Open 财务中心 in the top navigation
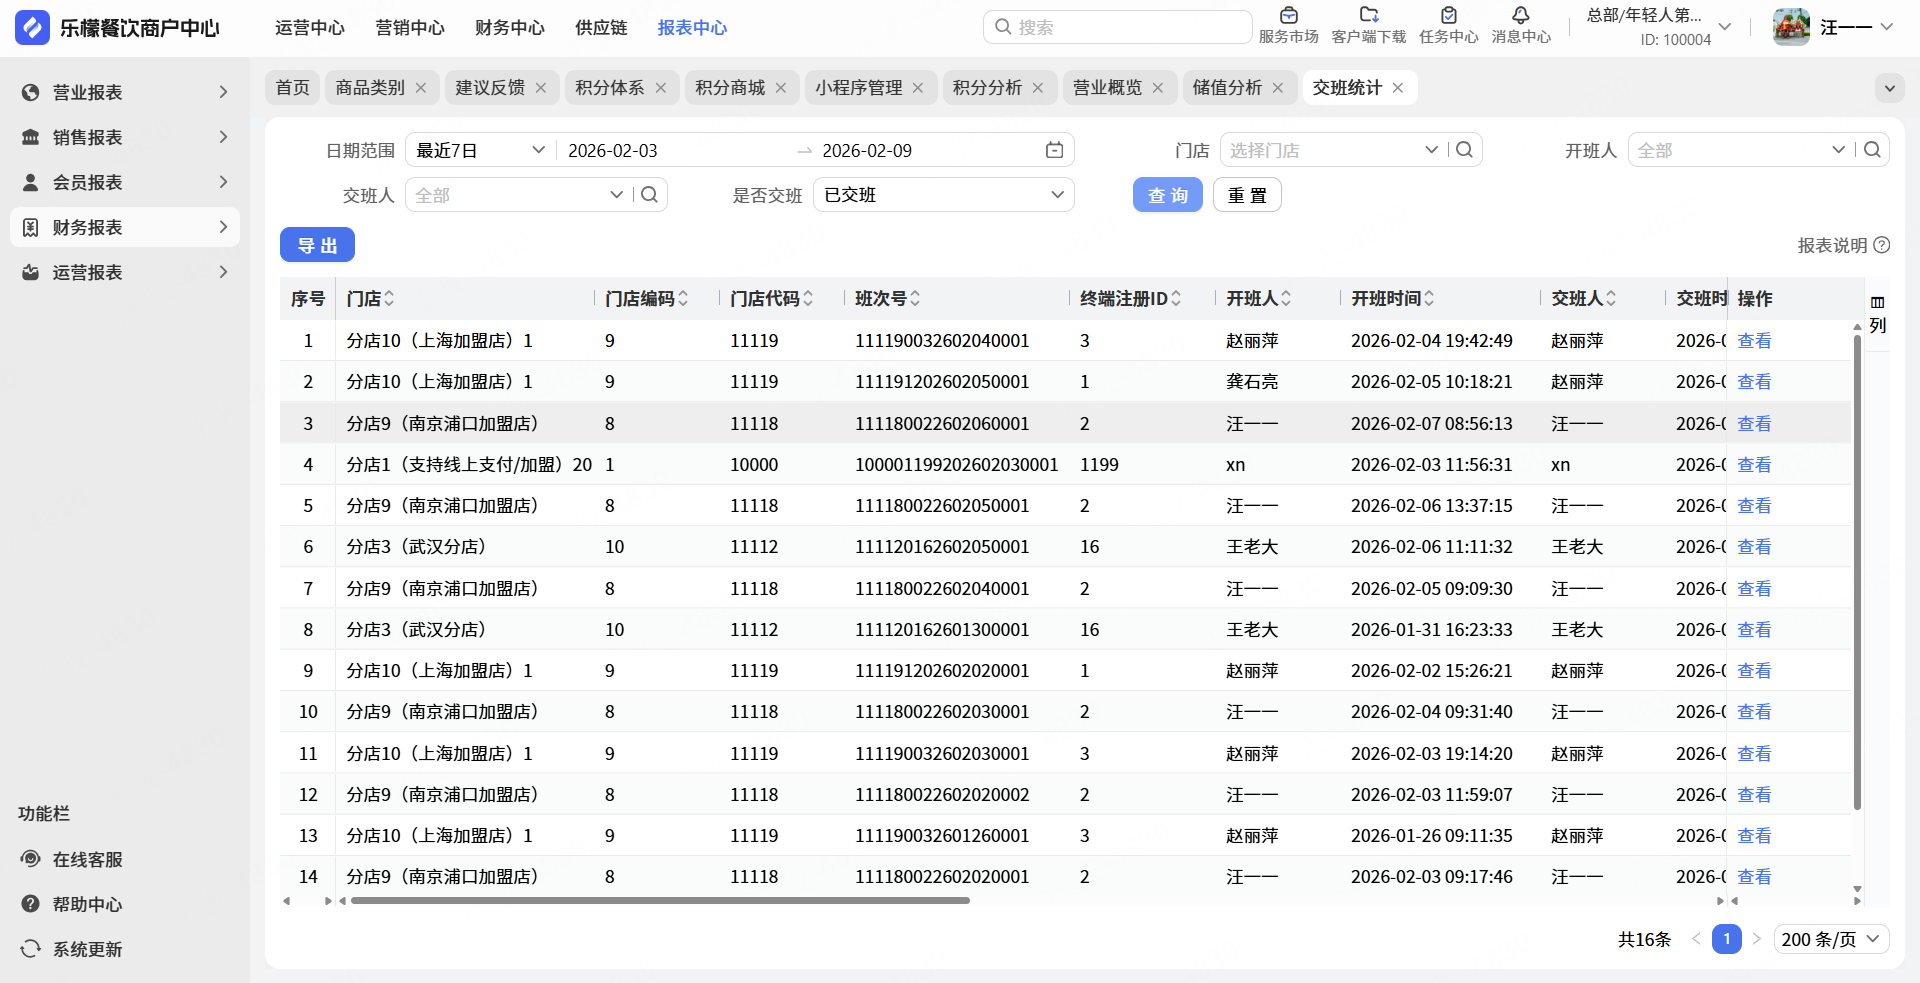The height and width of the screenshot is (983, 1920). [509, 28]
